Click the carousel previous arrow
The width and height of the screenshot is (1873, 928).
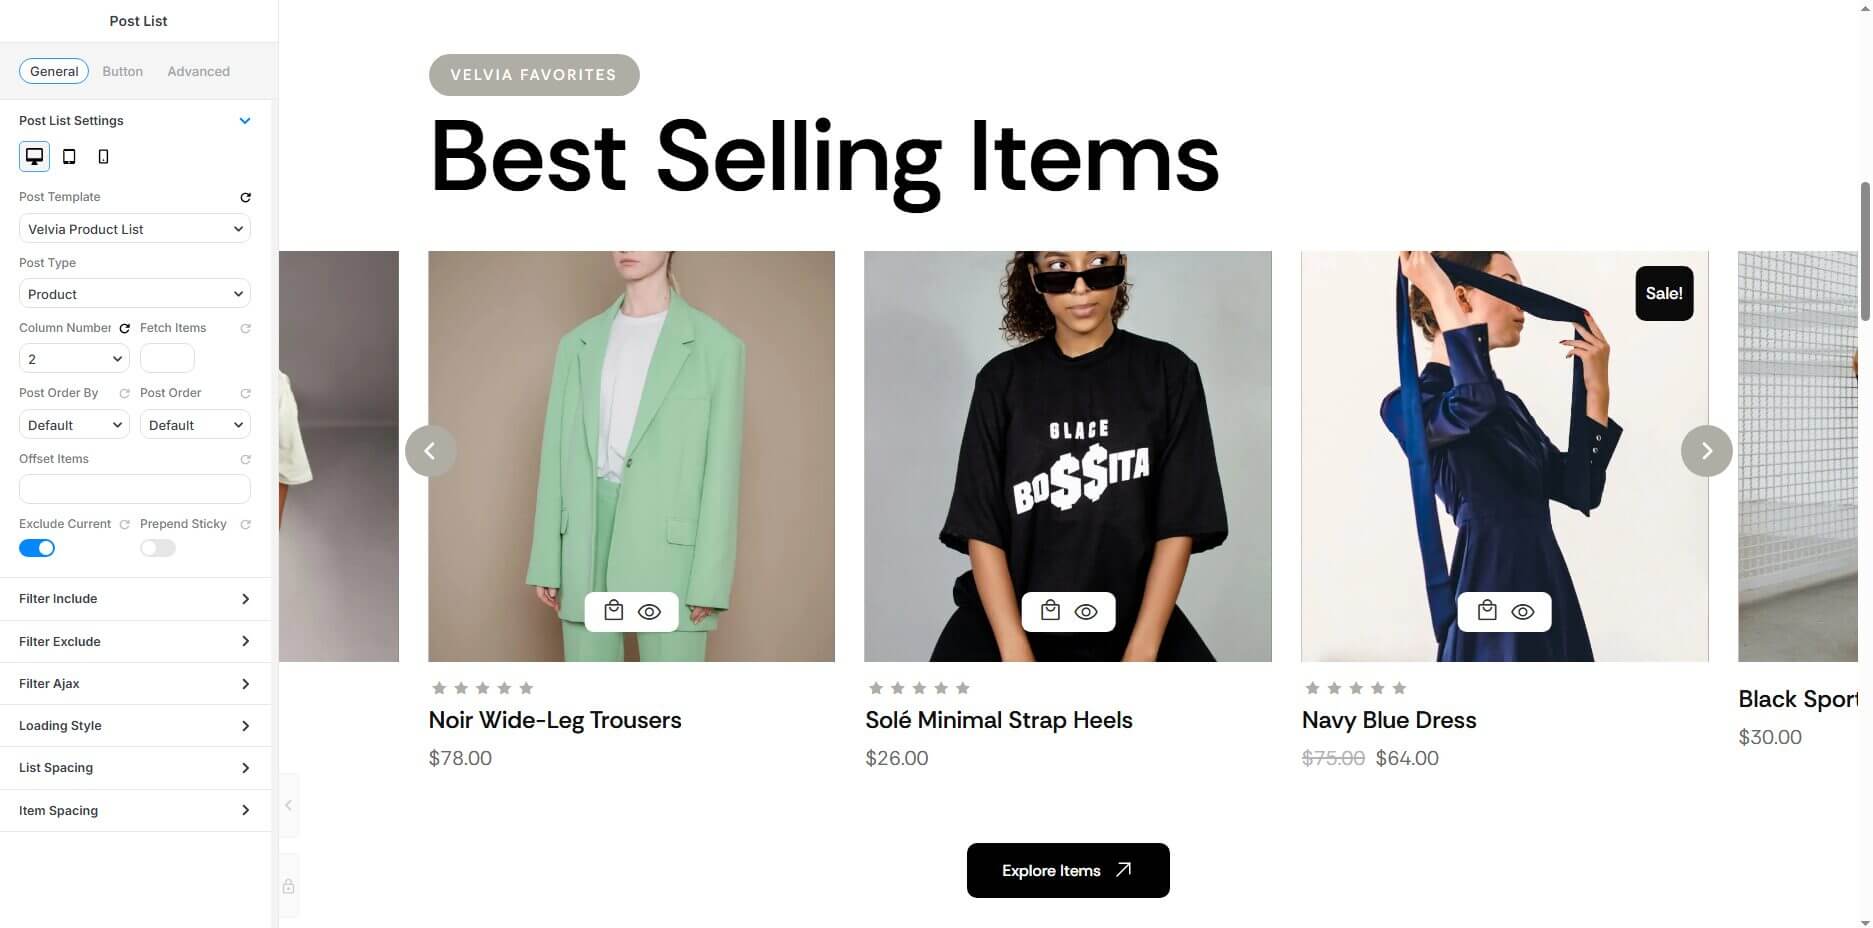[x=431, y=451]
